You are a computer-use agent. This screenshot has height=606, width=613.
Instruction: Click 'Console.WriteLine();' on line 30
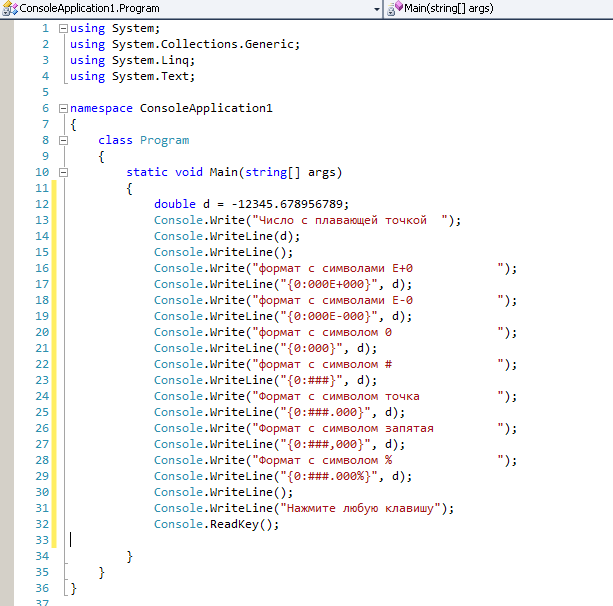point(224,493)
